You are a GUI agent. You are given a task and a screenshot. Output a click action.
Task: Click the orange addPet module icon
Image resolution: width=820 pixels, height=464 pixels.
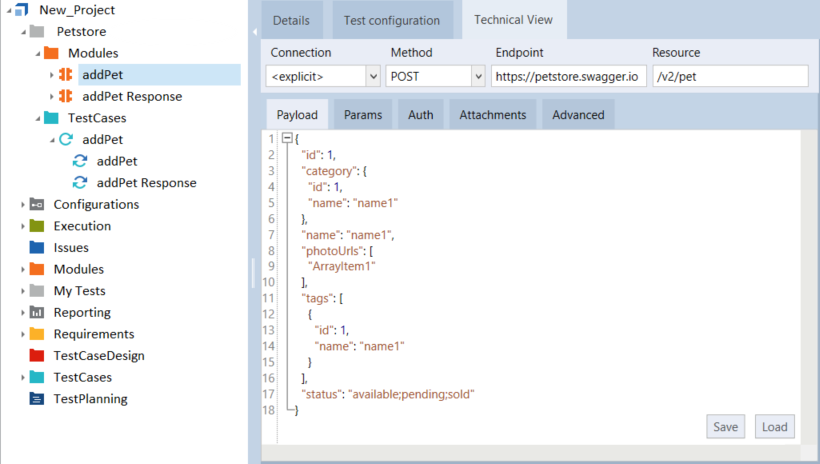click(x=66, y=75)
